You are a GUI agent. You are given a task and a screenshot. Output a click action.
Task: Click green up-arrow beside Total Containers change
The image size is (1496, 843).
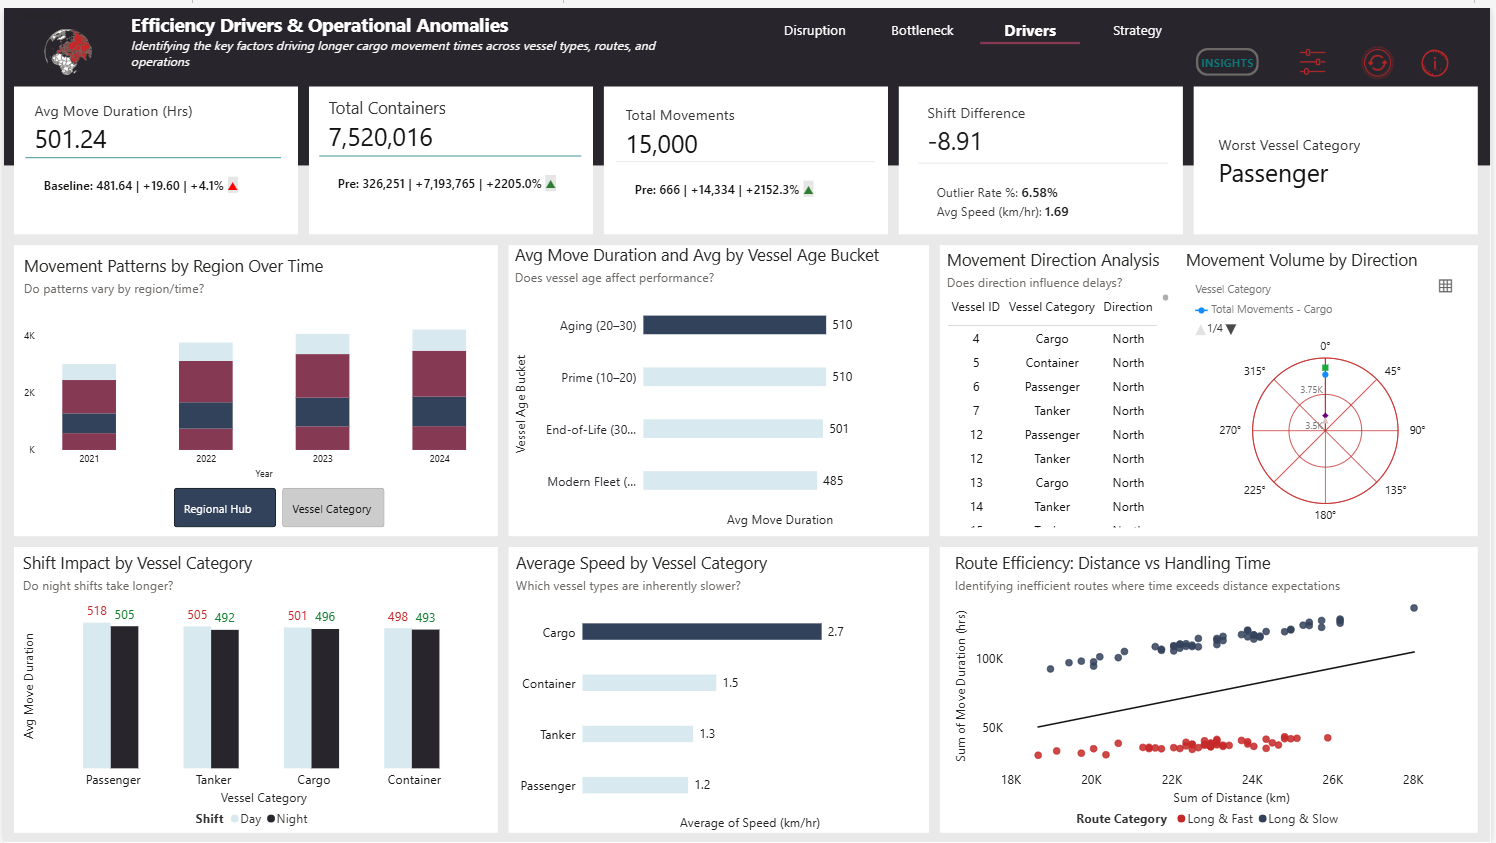550,184
